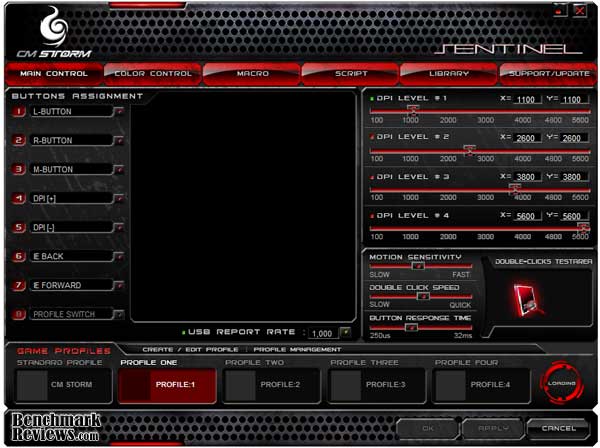Click the CM Storm logo

[x=54, y=33]
